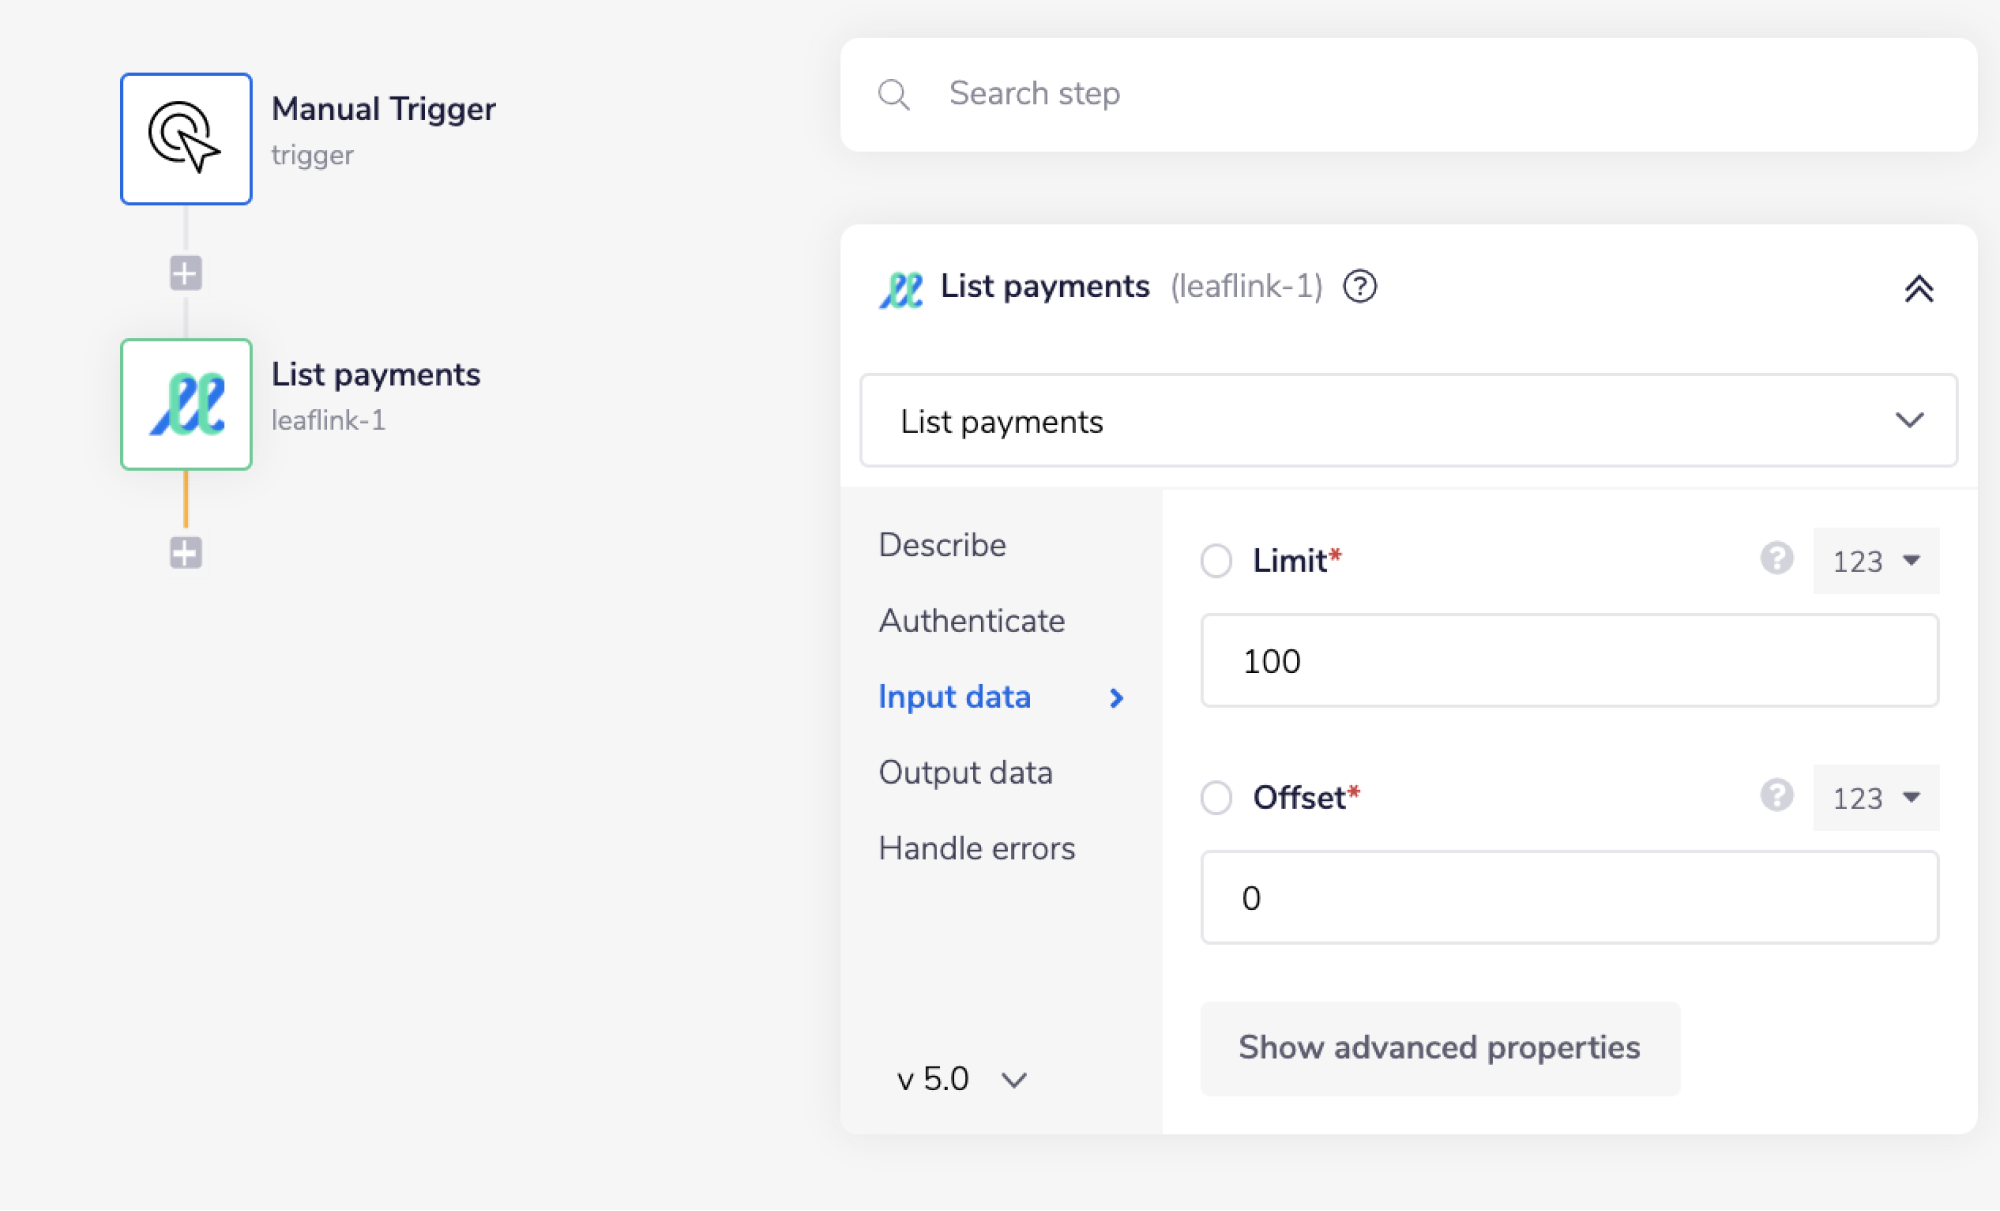The image size is (2000, 1211).
Task: Show help for the Limit field
Action: coord(1776,558)
